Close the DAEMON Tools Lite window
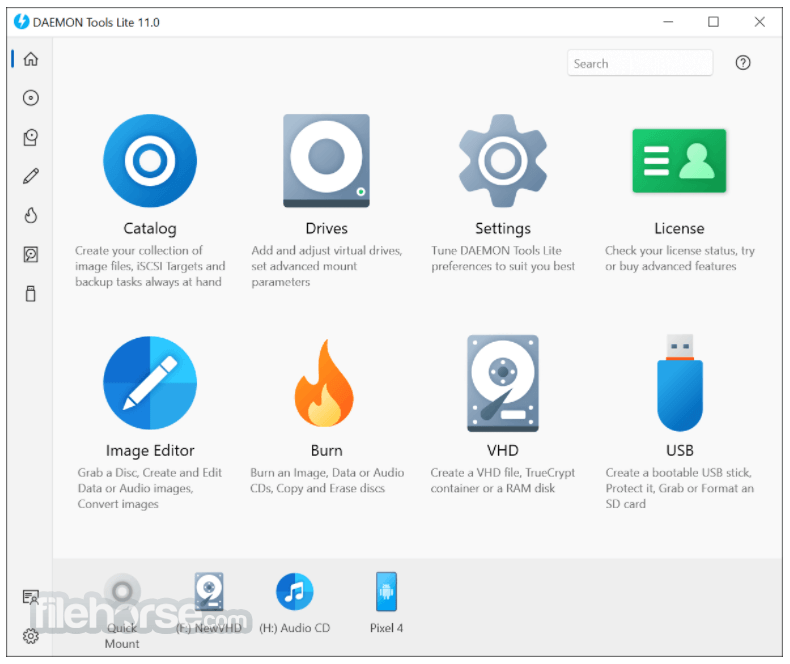Screen dimensions: 790x664 760,22
